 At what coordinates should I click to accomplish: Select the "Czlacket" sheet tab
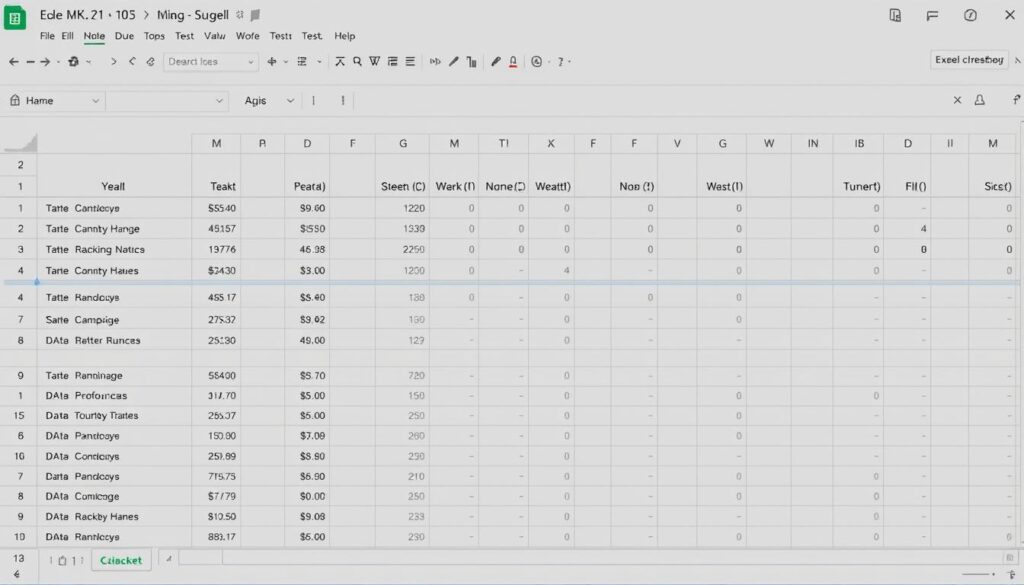click(x=121, y=560)
